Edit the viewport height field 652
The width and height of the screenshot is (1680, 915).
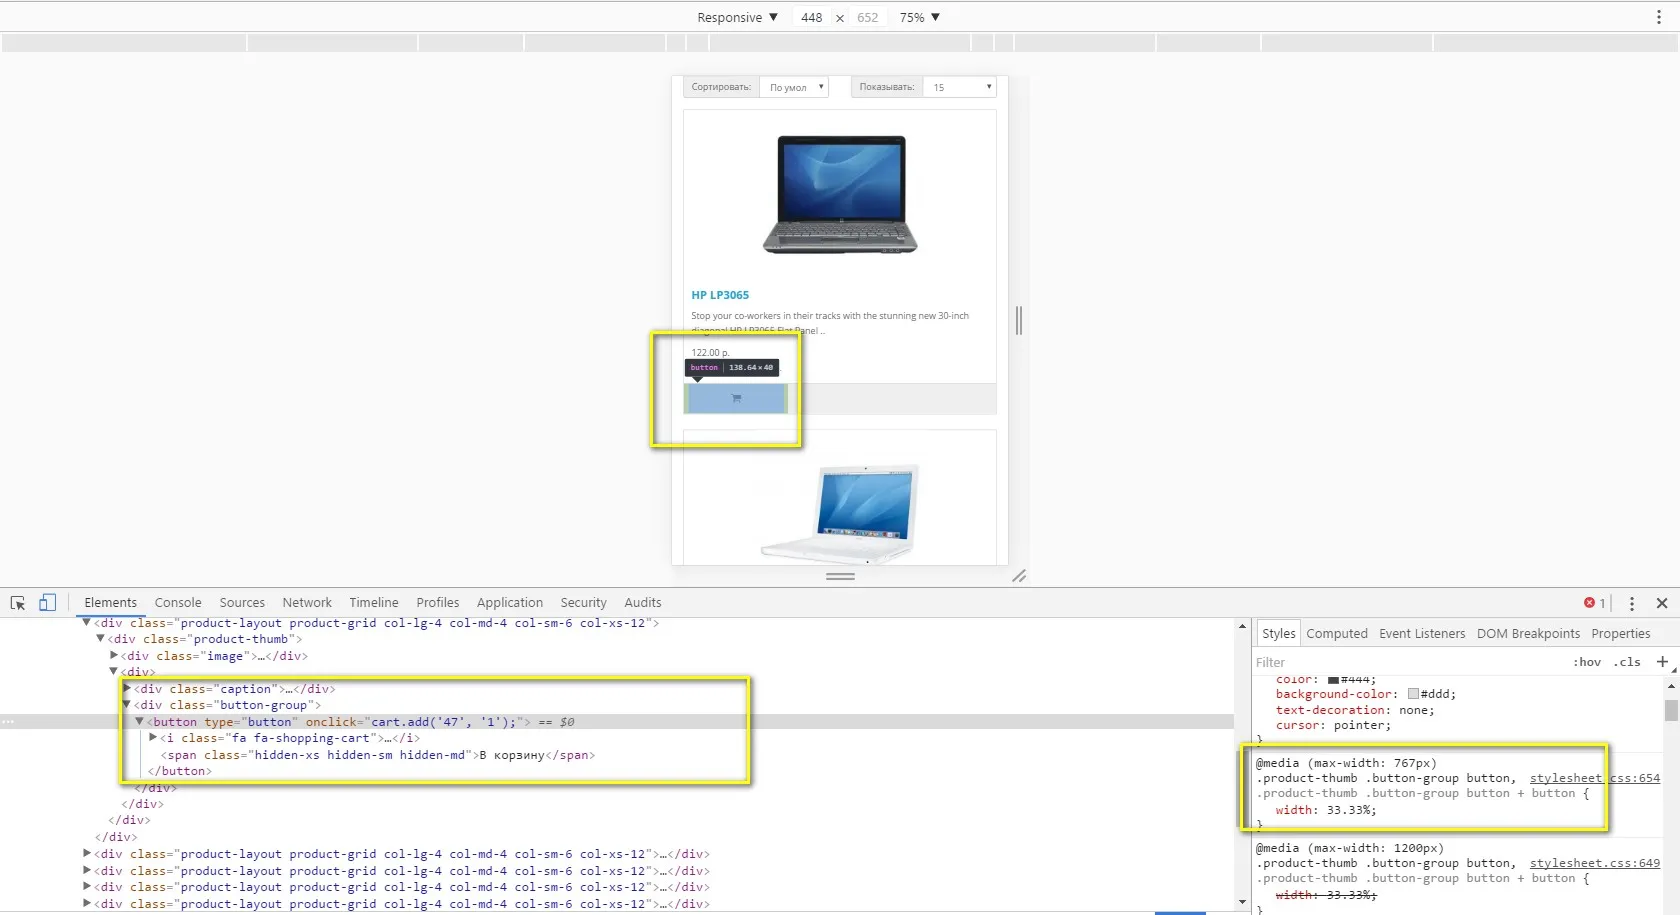click(x=868, y=17)
